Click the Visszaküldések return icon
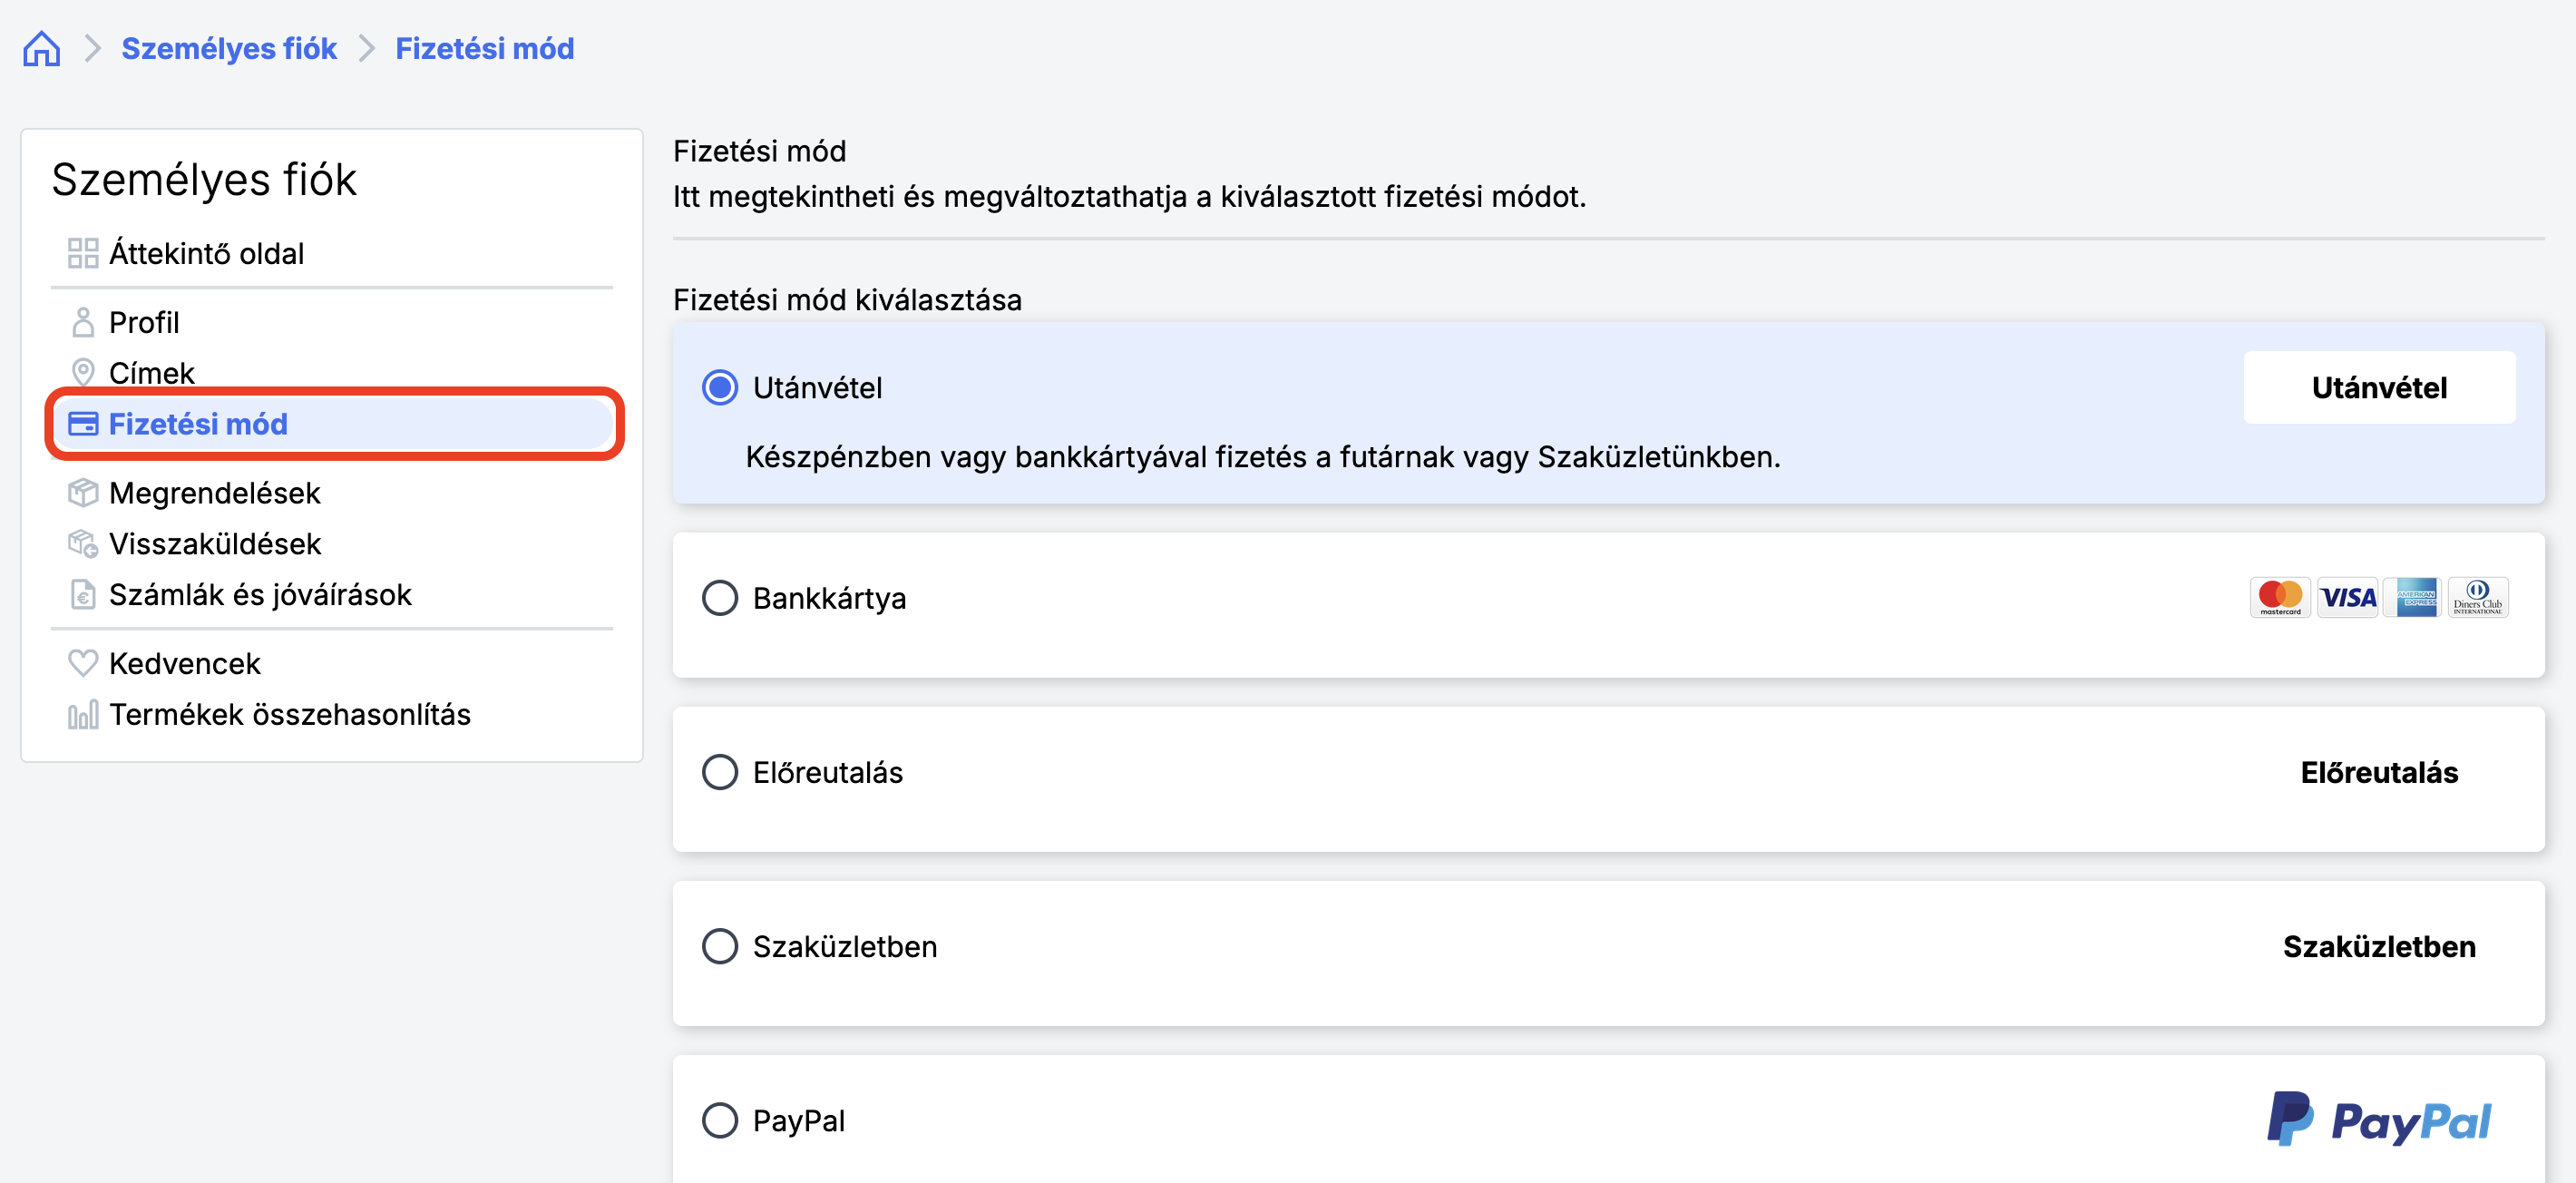The width and height of the screenshot is (2576, 1183). pos(83,544)
